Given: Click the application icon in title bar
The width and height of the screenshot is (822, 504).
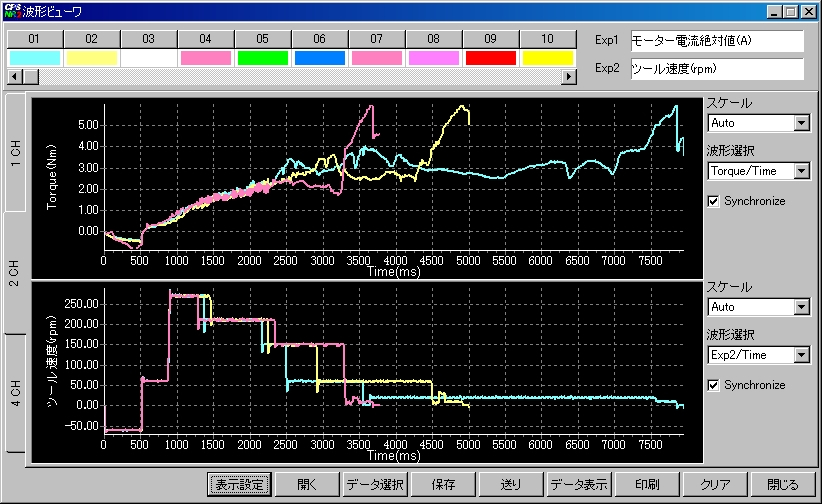Looking at the screenshot, I should pos(14,12).
